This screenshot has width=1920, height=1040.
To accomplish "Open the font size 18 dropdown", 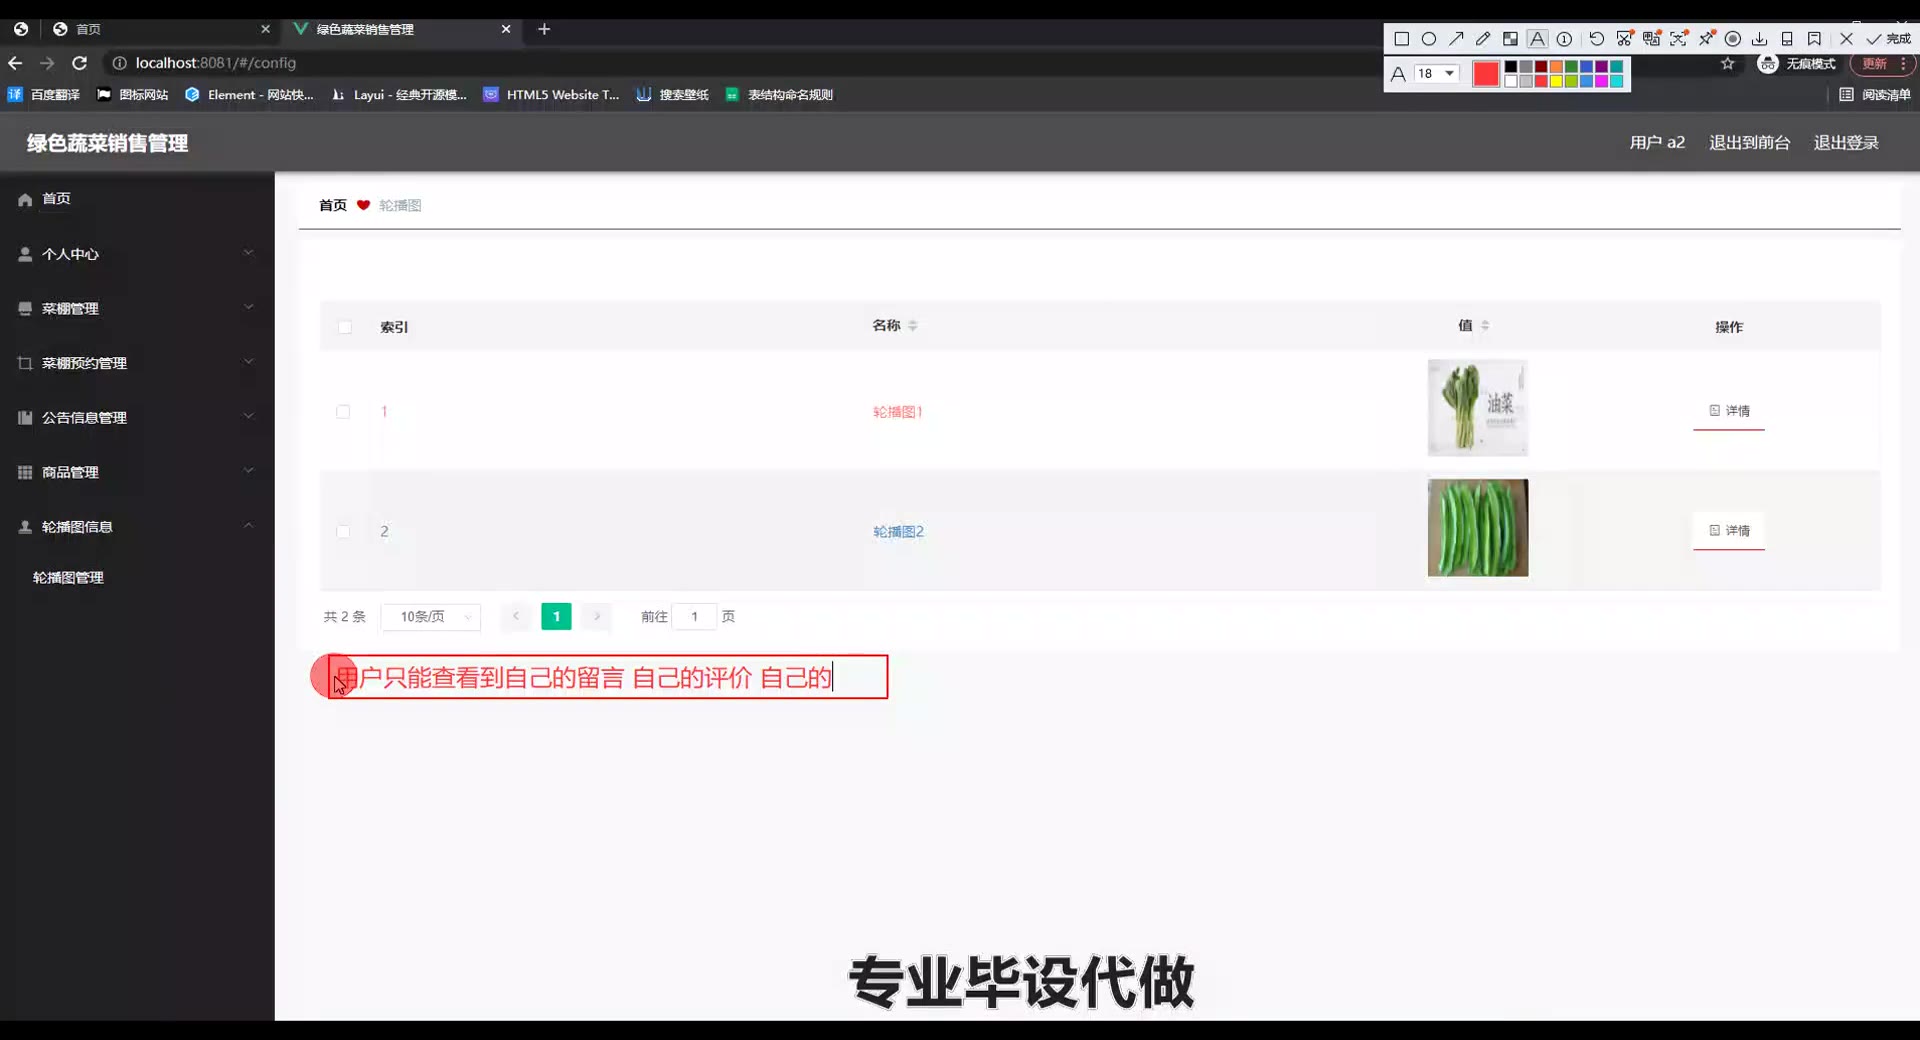I will [1436, 73].
